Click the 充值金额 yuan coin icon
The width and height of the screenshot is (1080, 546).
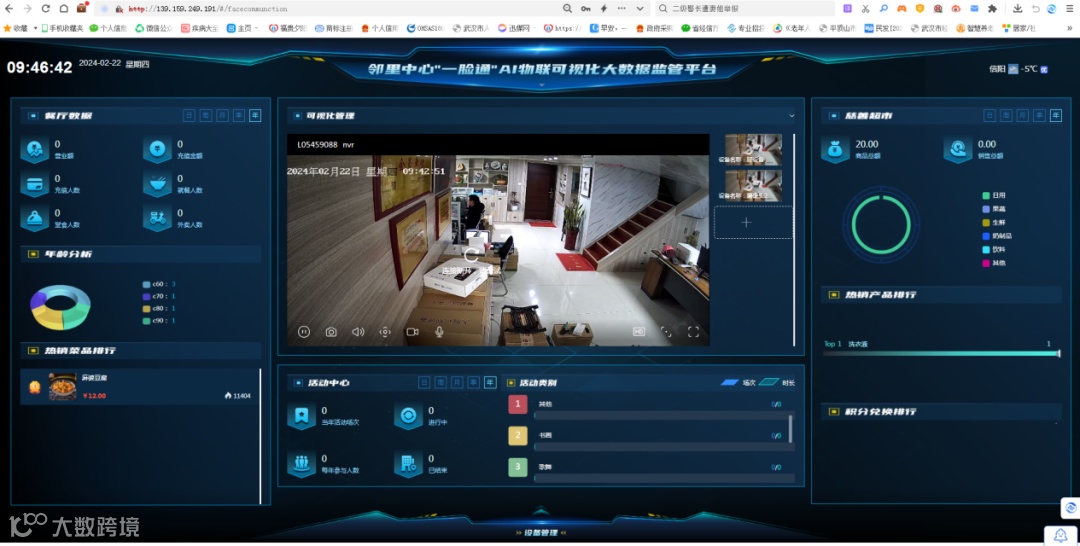[x=157, y=149]
